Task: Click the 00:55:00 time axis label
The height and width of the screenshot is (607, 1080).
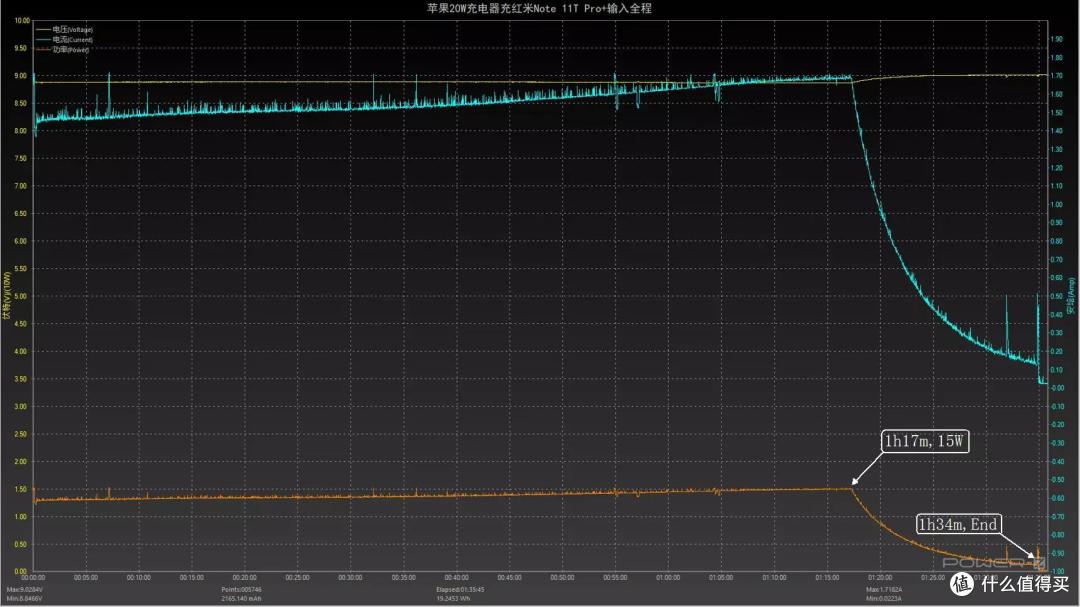Action: click(x=615, y=577)
